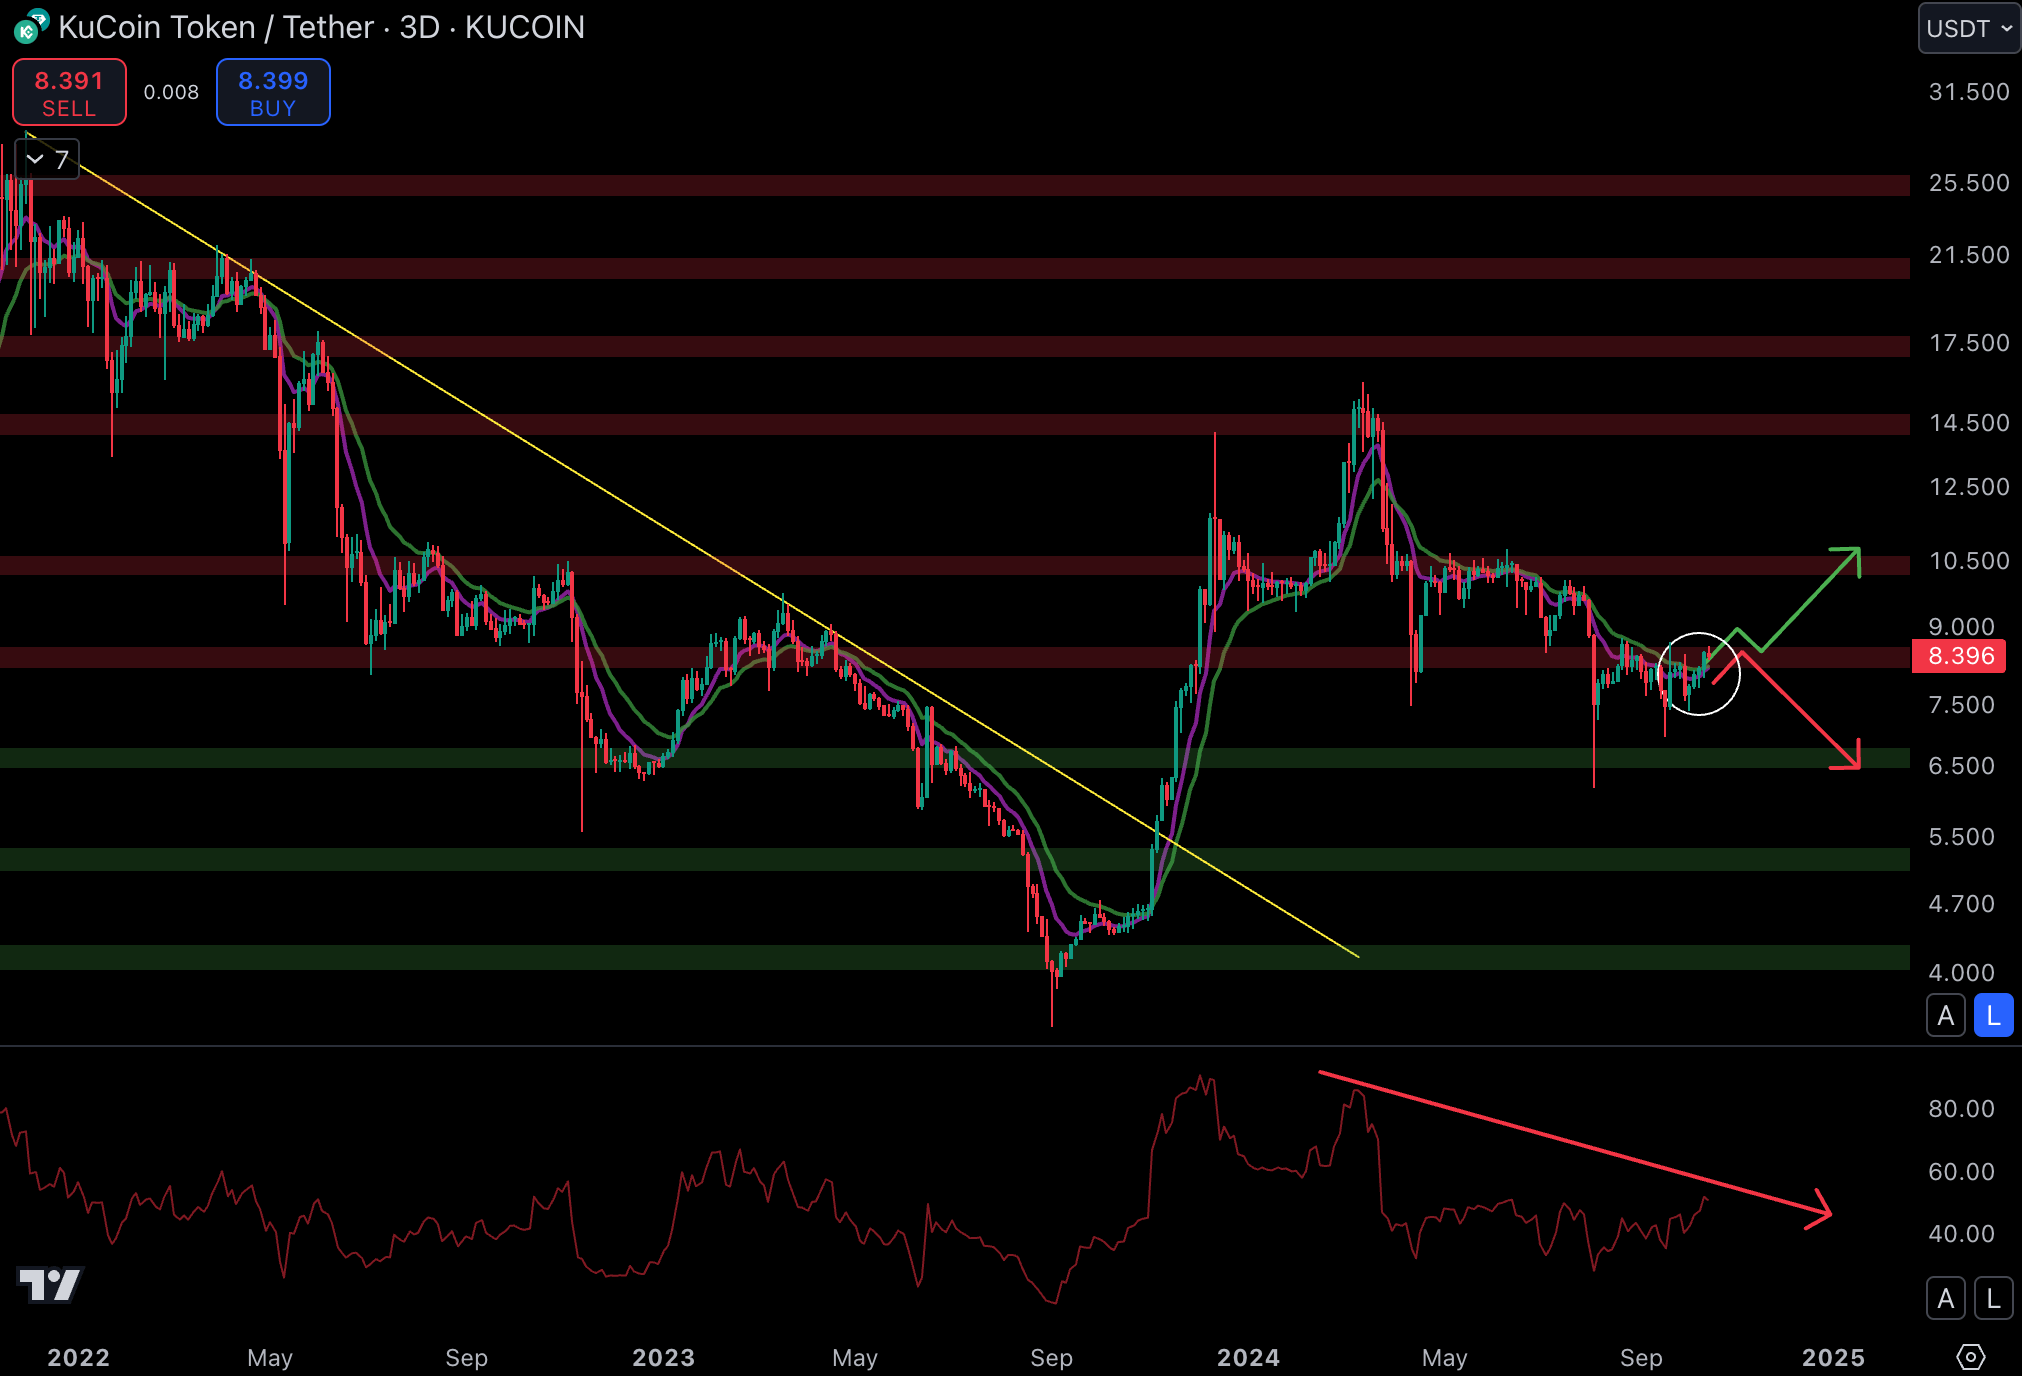
Task: Click the KuCoin Token / Tether title
Action: point(216,27)
